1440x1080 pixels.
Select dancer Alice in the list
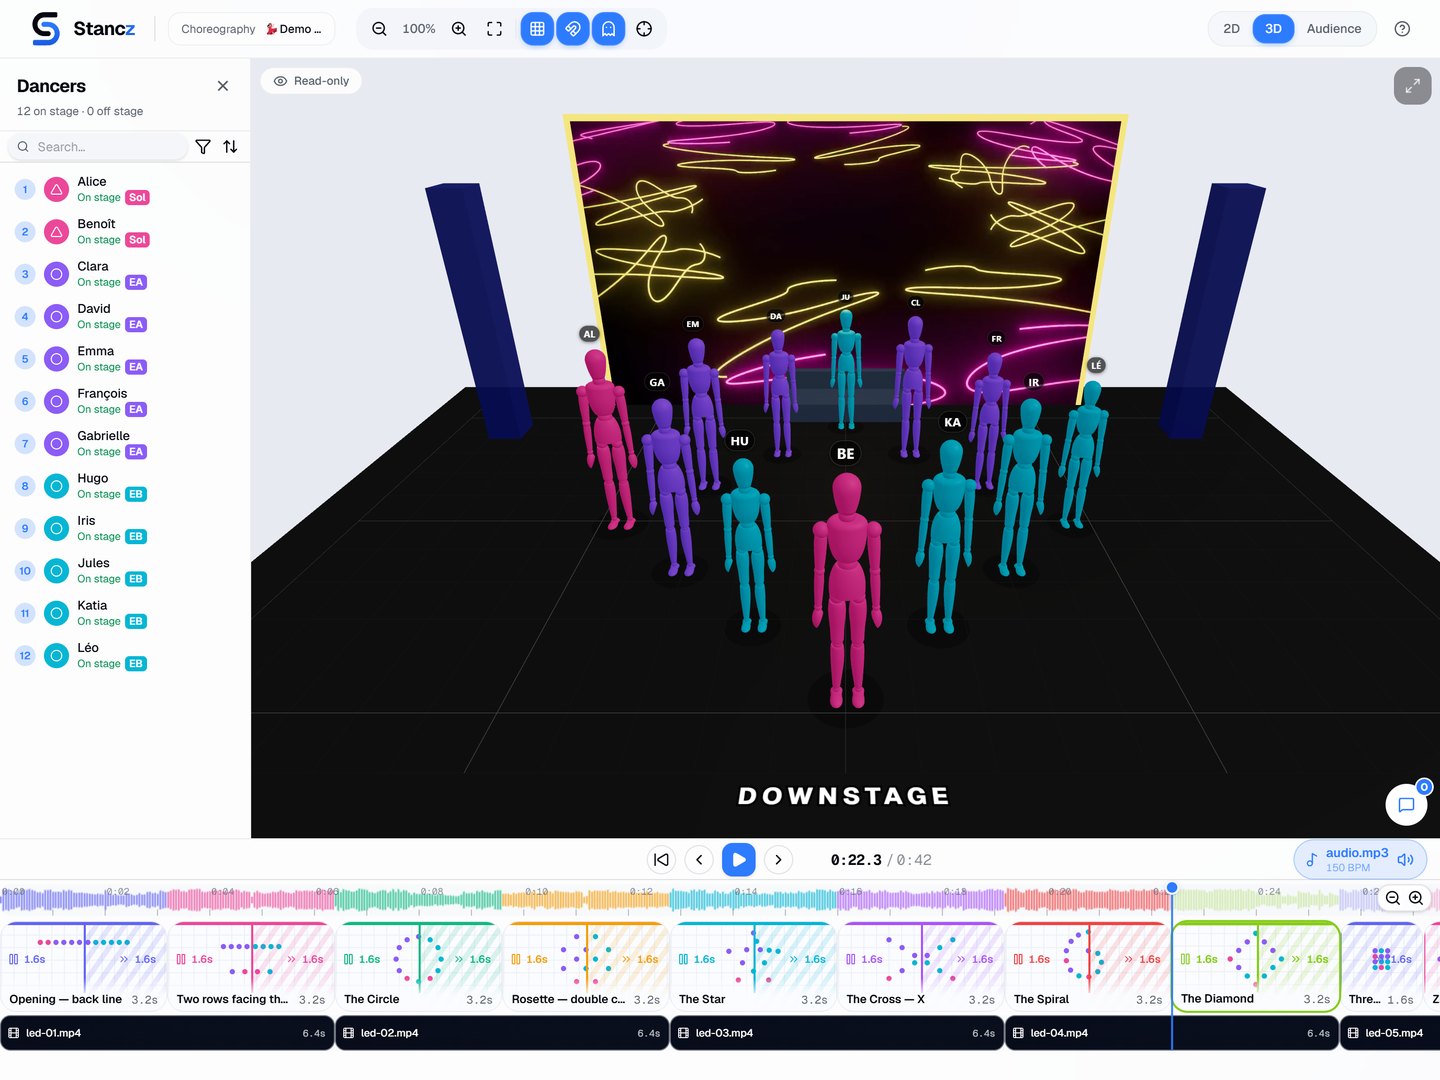click(x=125, y=189)
